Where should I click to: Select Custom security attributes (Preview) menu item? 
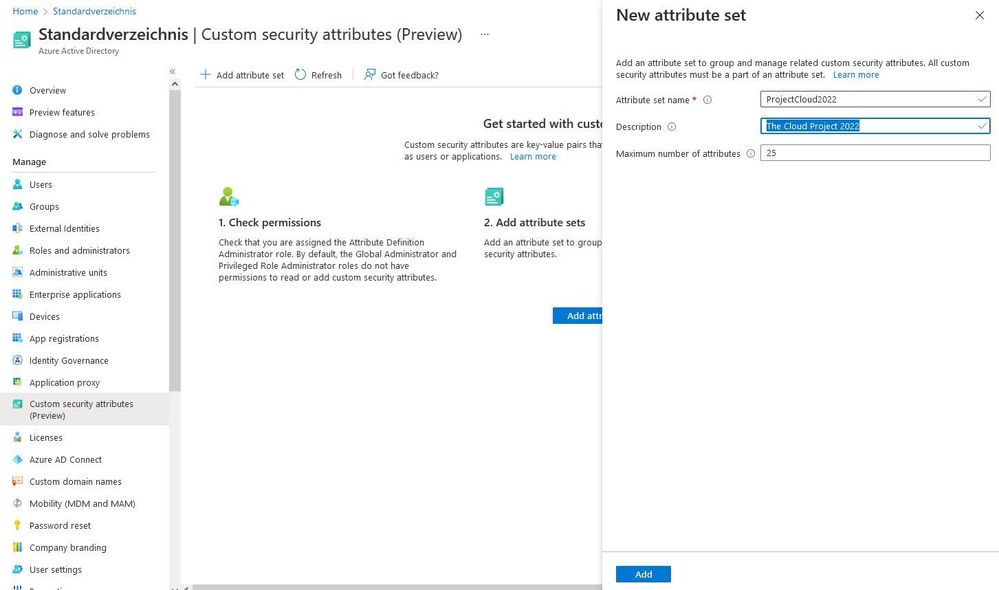click(x=84, y=409)
